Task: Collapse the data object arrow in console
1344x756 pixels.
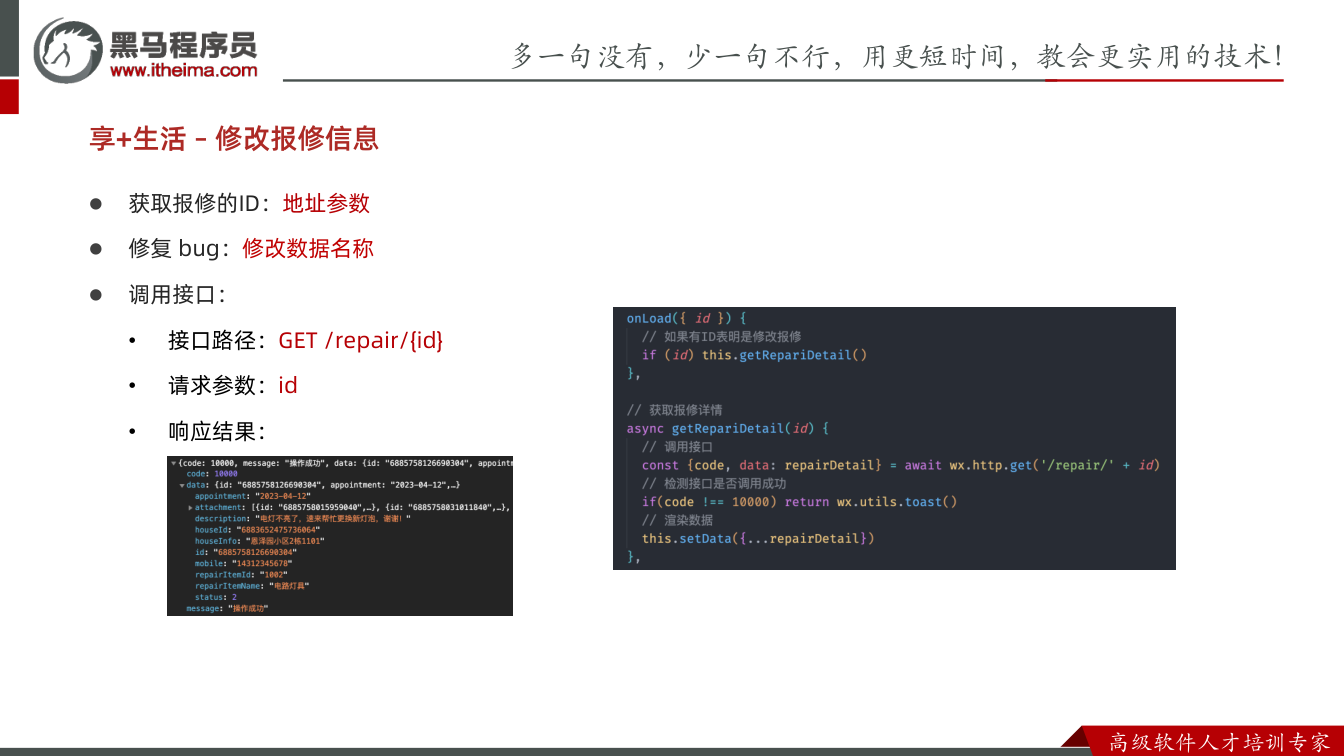Action: (x=182, y=485)
